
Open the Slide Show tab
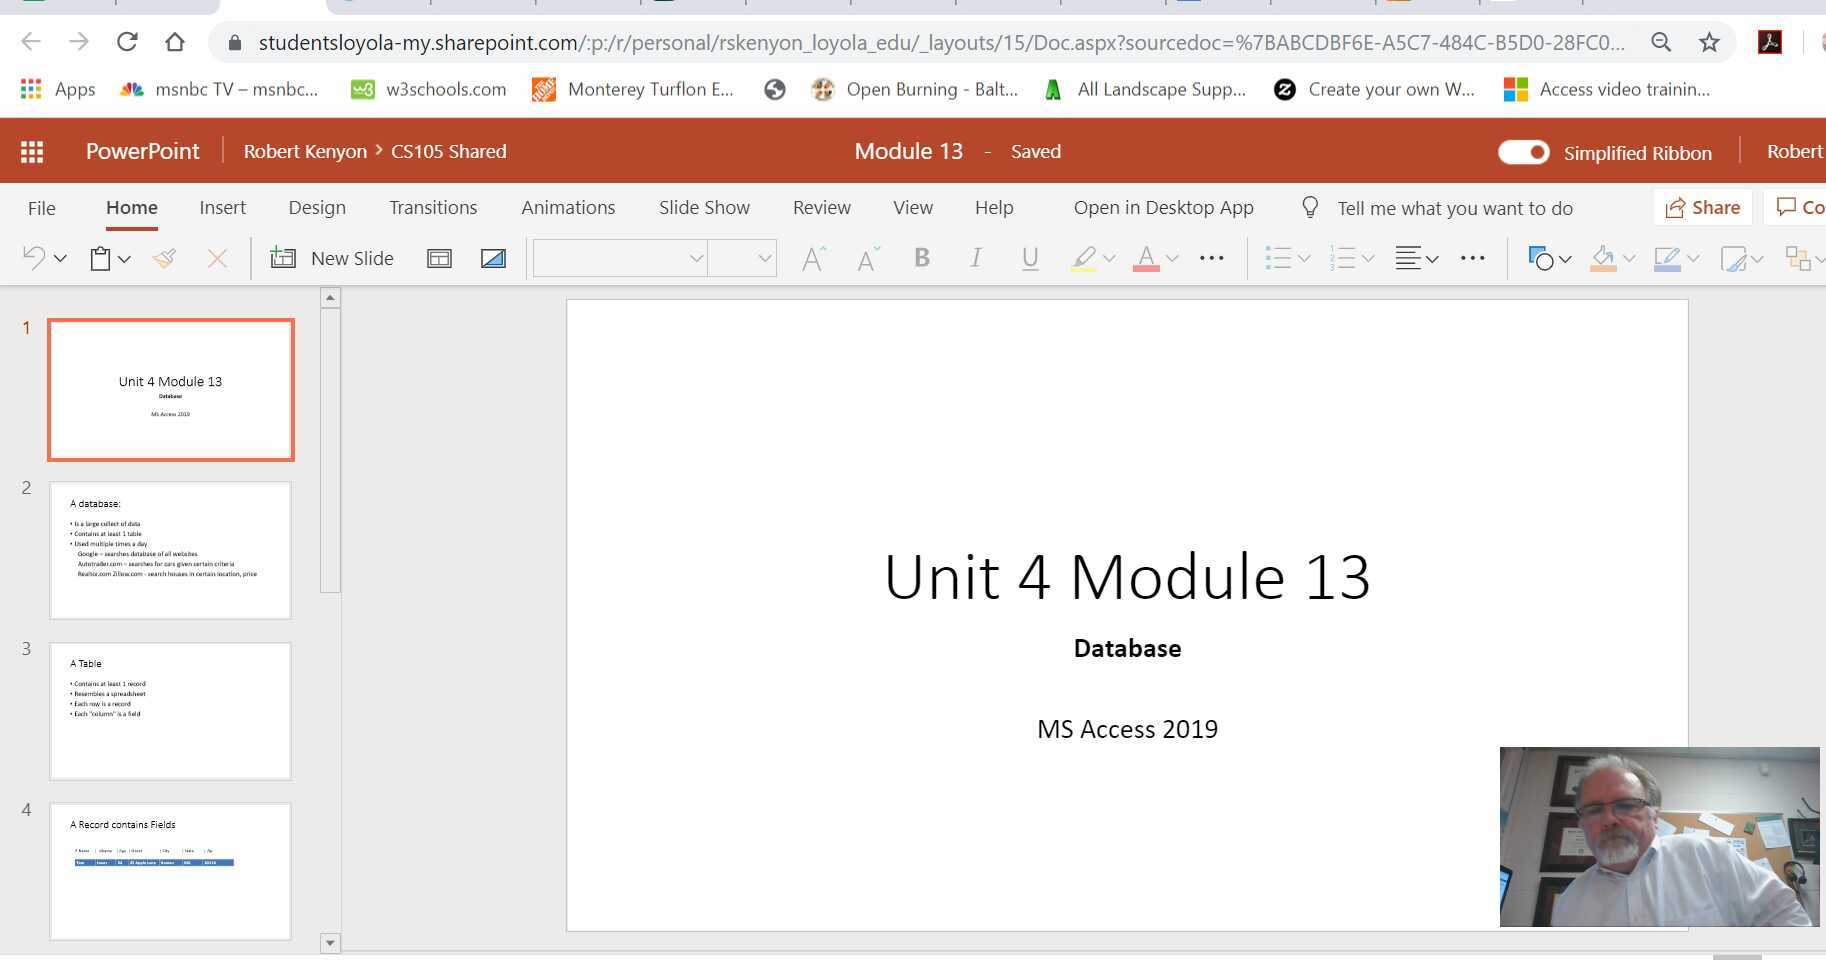click(x=704, y=208)
